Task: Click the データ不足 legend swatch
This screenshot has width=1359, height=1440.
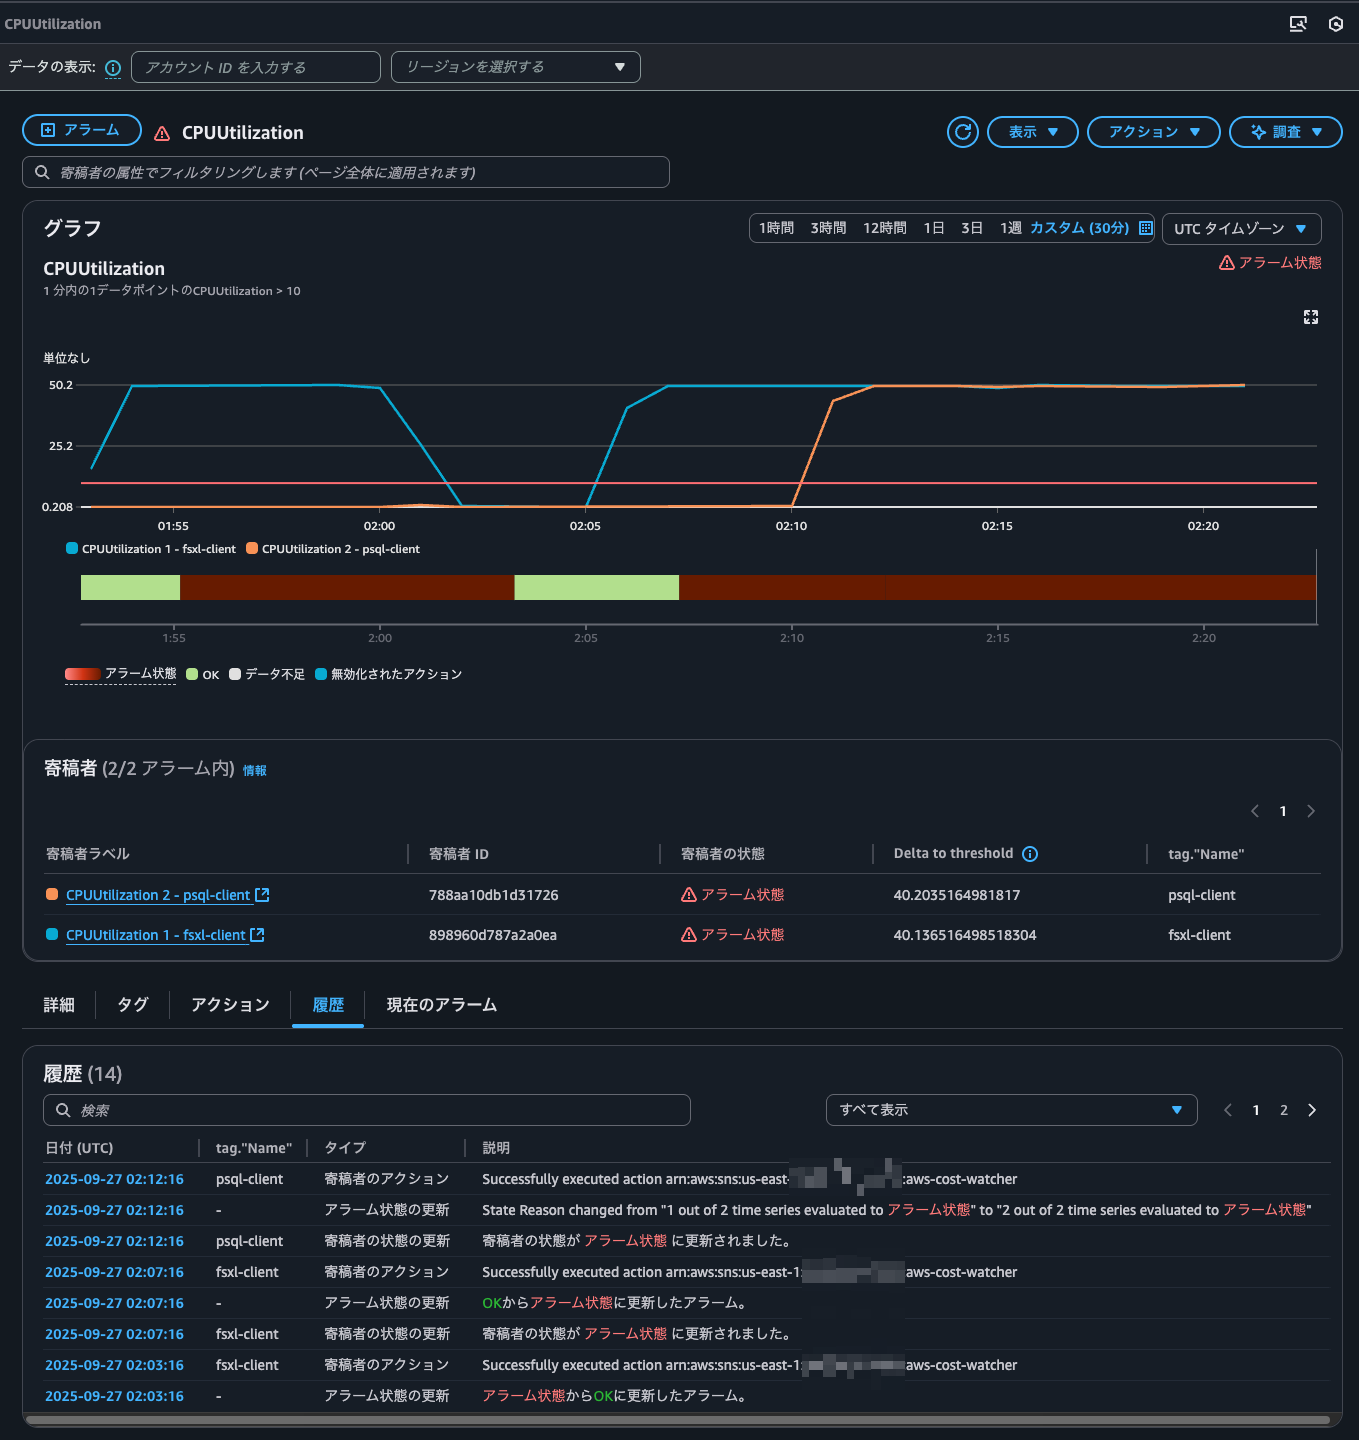Action: [x=235, y=674]
